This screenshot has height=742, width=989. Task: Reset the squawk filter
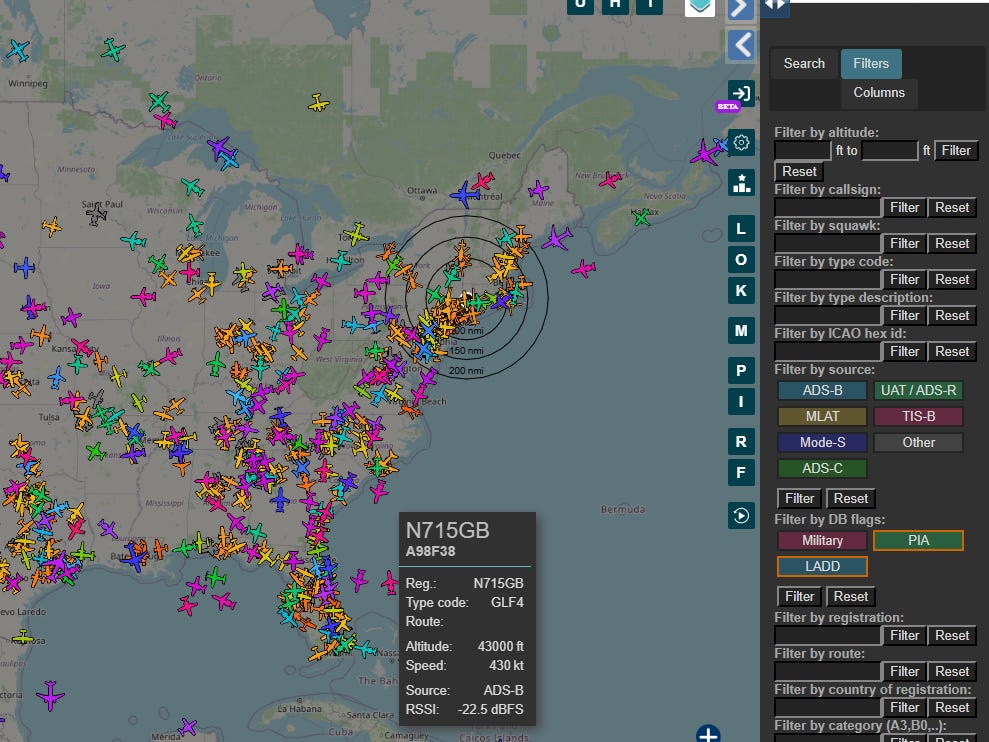(x=952, y=244)
